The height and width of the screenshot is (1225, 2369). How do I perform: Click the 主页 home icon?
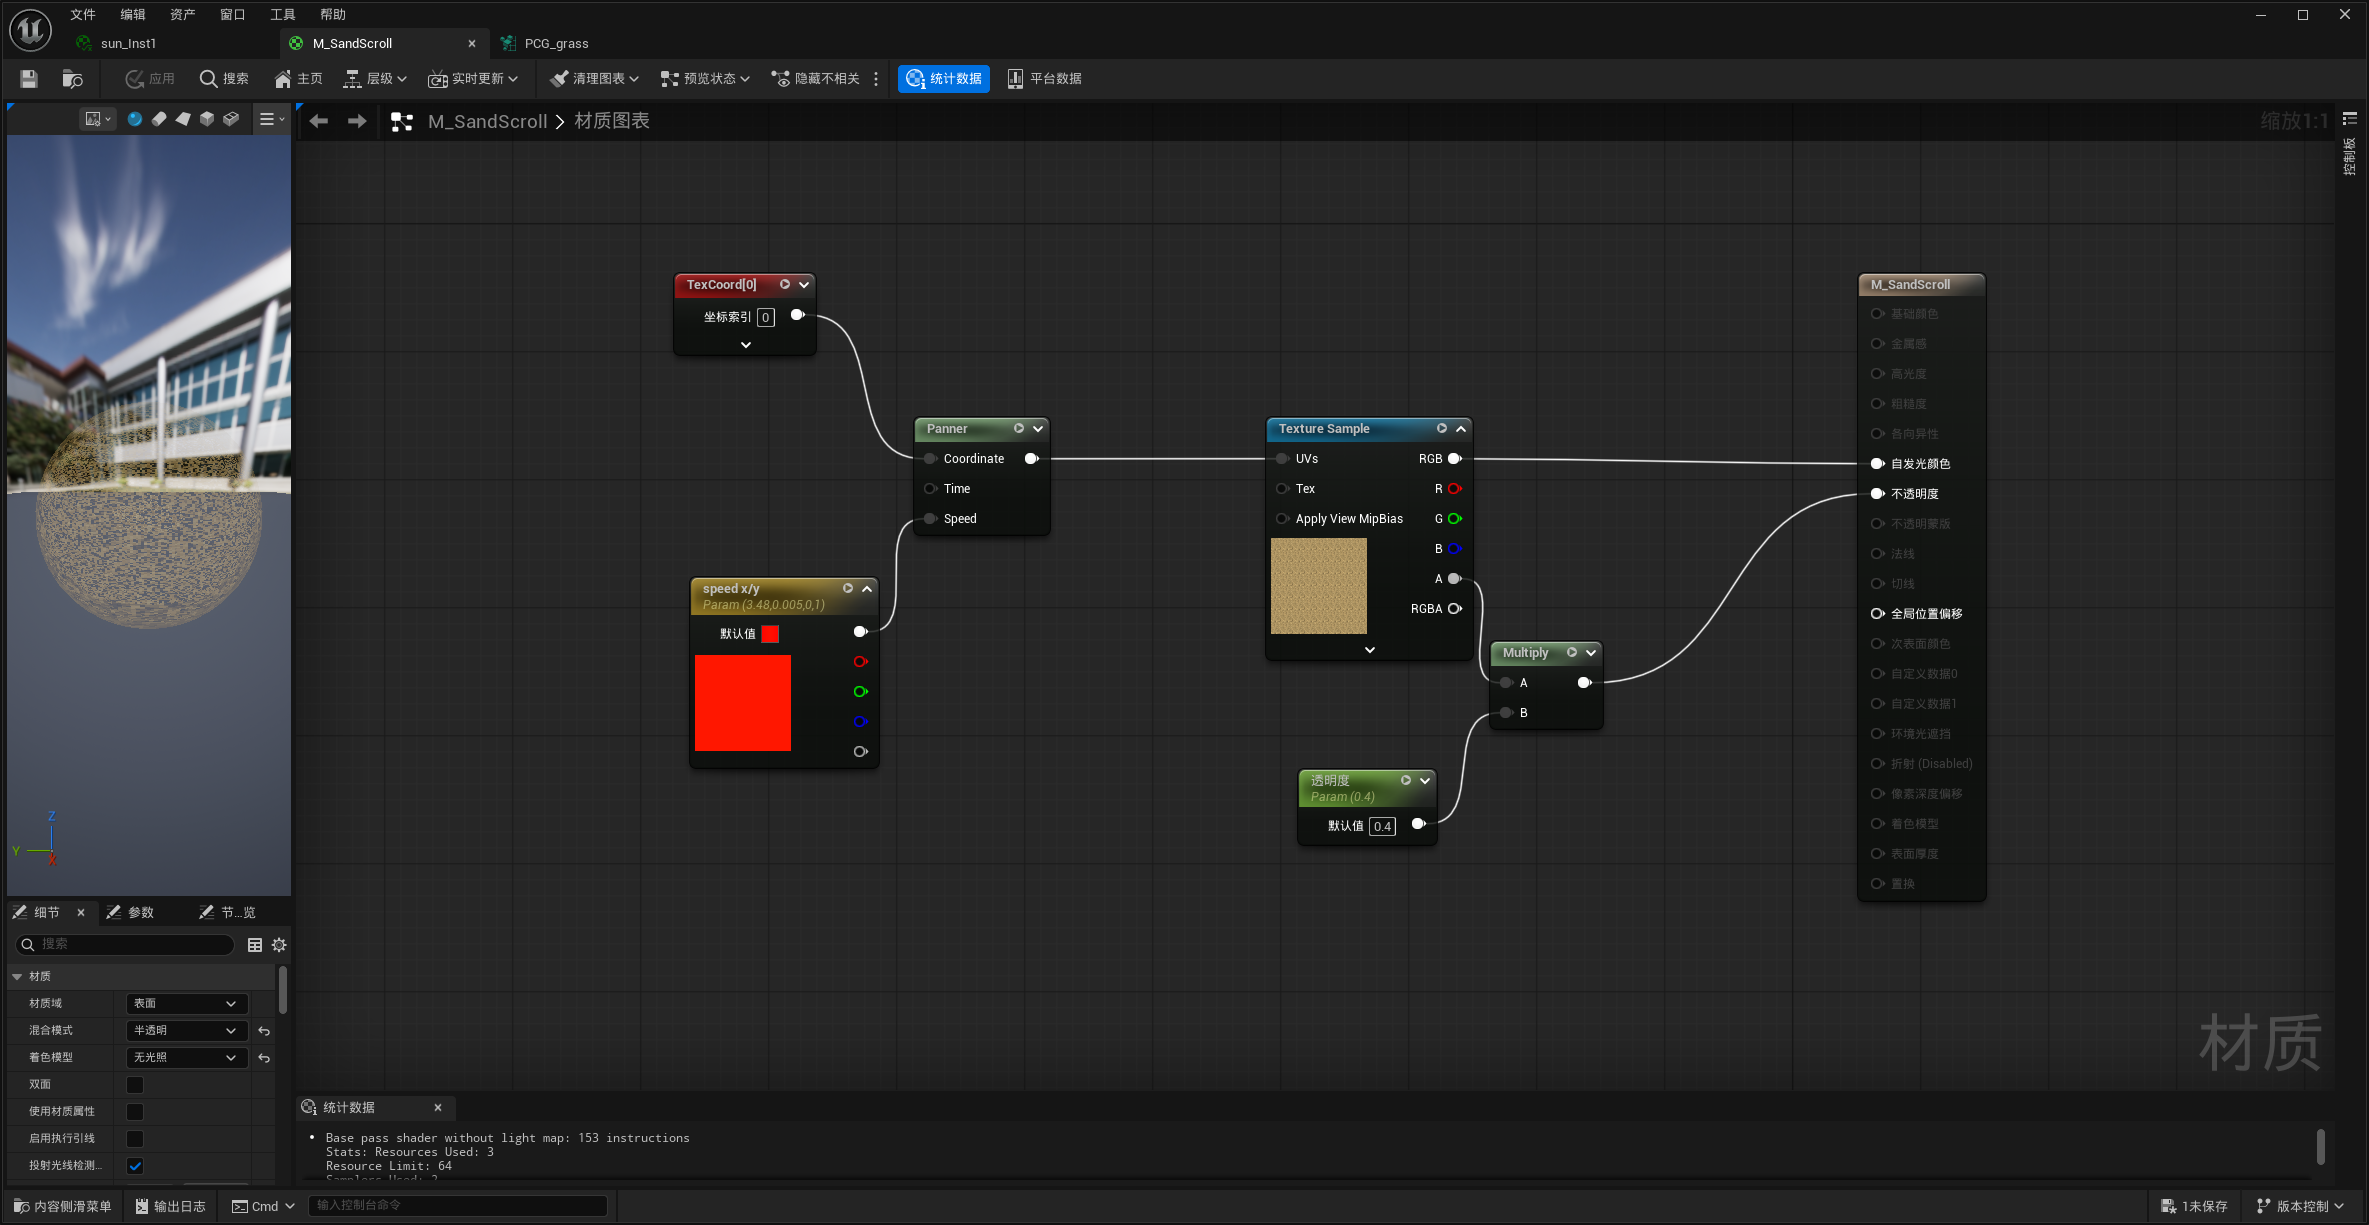pyautogui.click(x=298, y=79)
